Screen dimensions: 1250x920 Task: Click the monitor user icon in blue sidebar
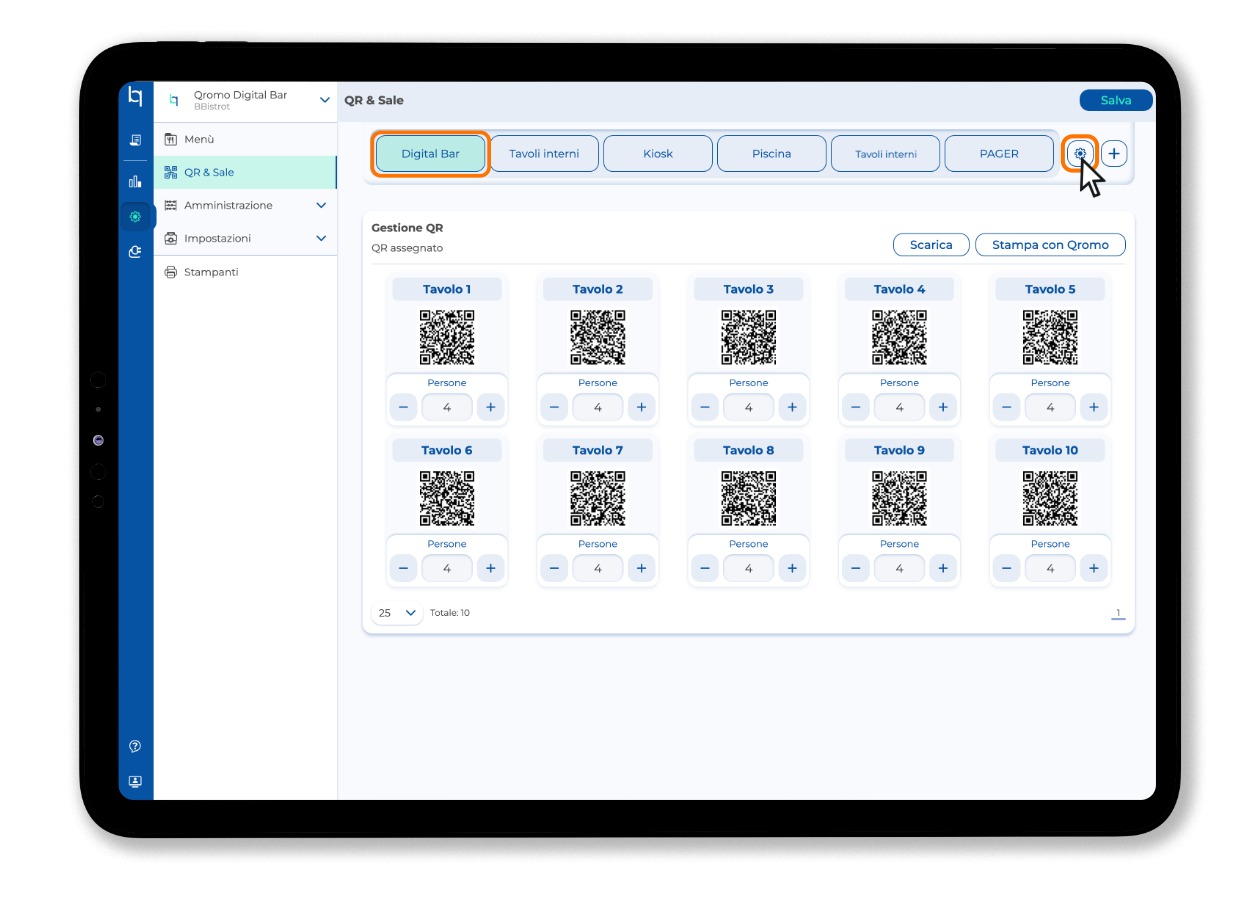click(x=135, y=781)
